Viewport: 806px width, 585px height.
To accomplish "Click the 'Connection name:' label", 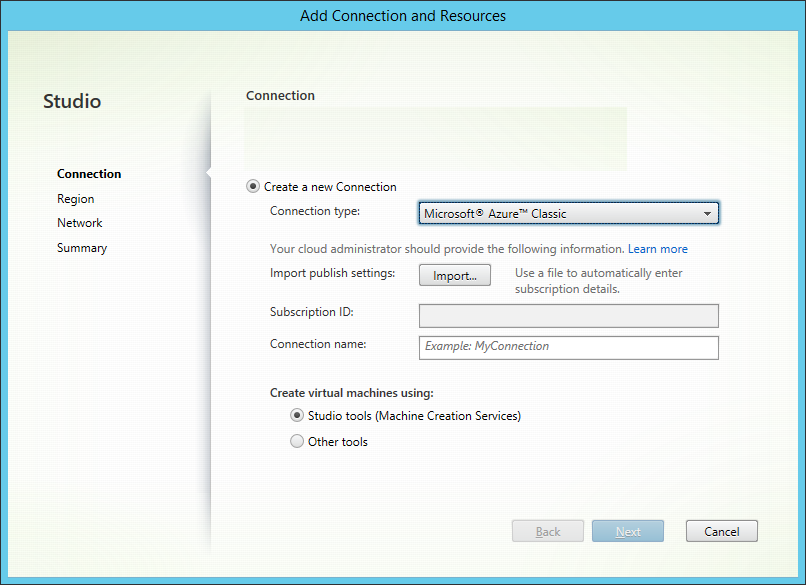I will tap(318, 344).
